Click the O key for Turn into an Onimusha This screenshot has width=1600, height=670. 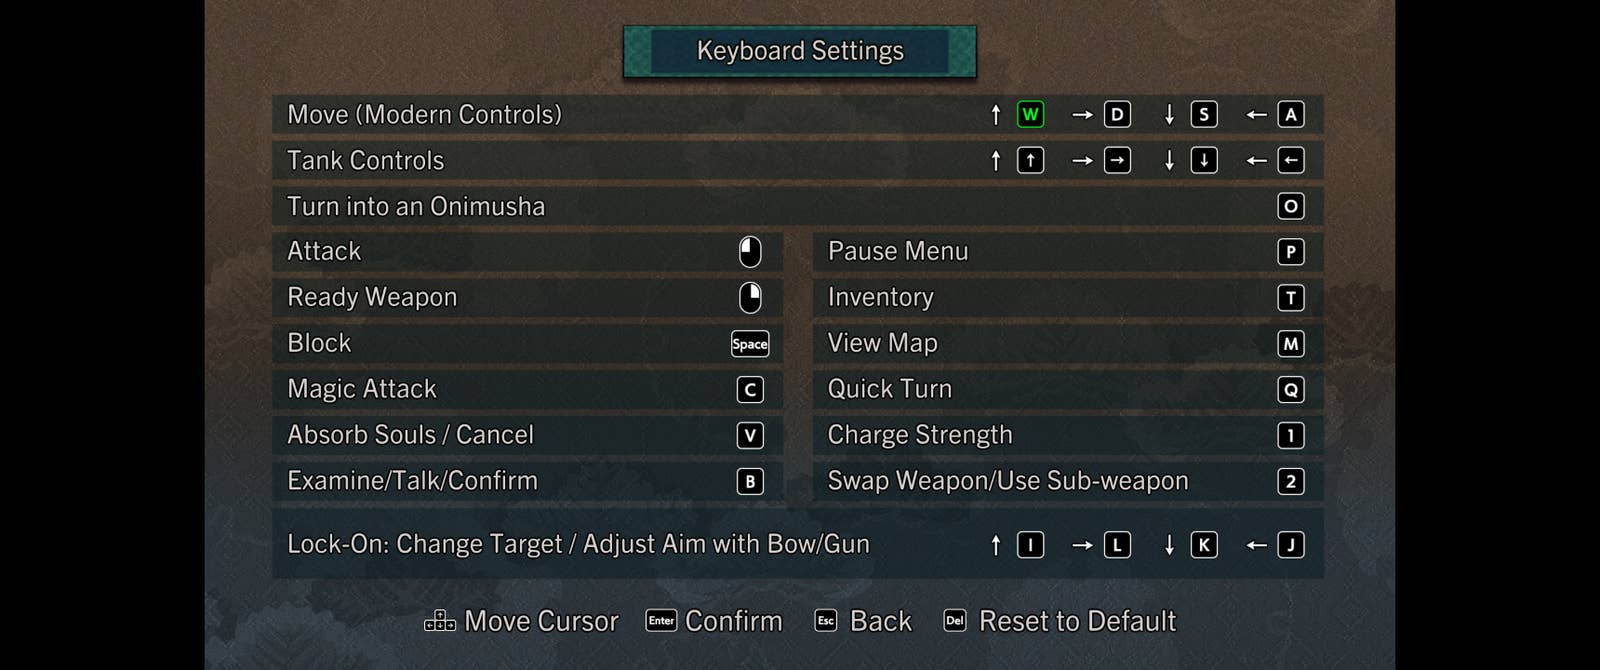click(1291, 207)
